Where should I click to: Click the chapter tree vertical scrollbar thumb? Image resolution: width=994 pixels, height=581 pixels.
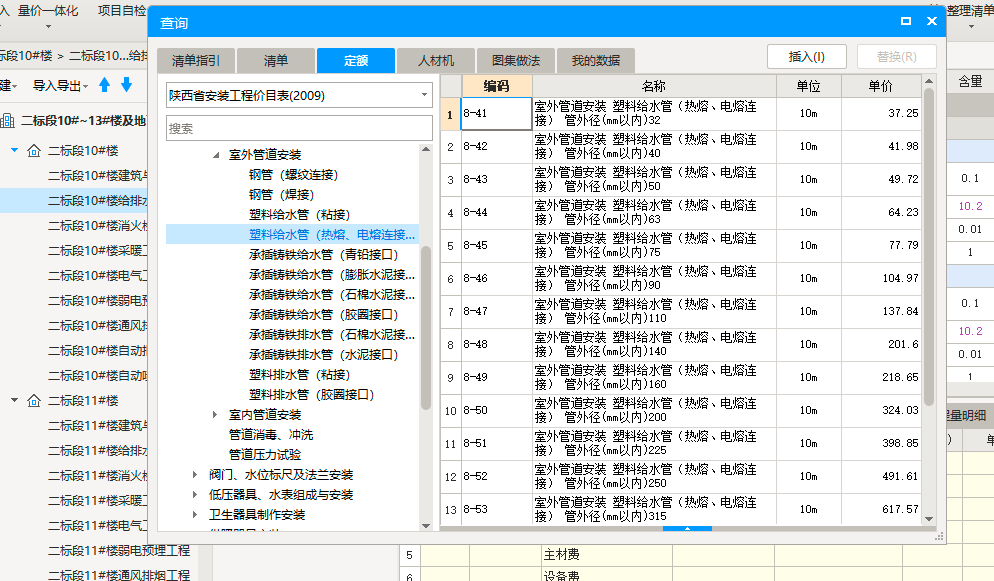426,326
